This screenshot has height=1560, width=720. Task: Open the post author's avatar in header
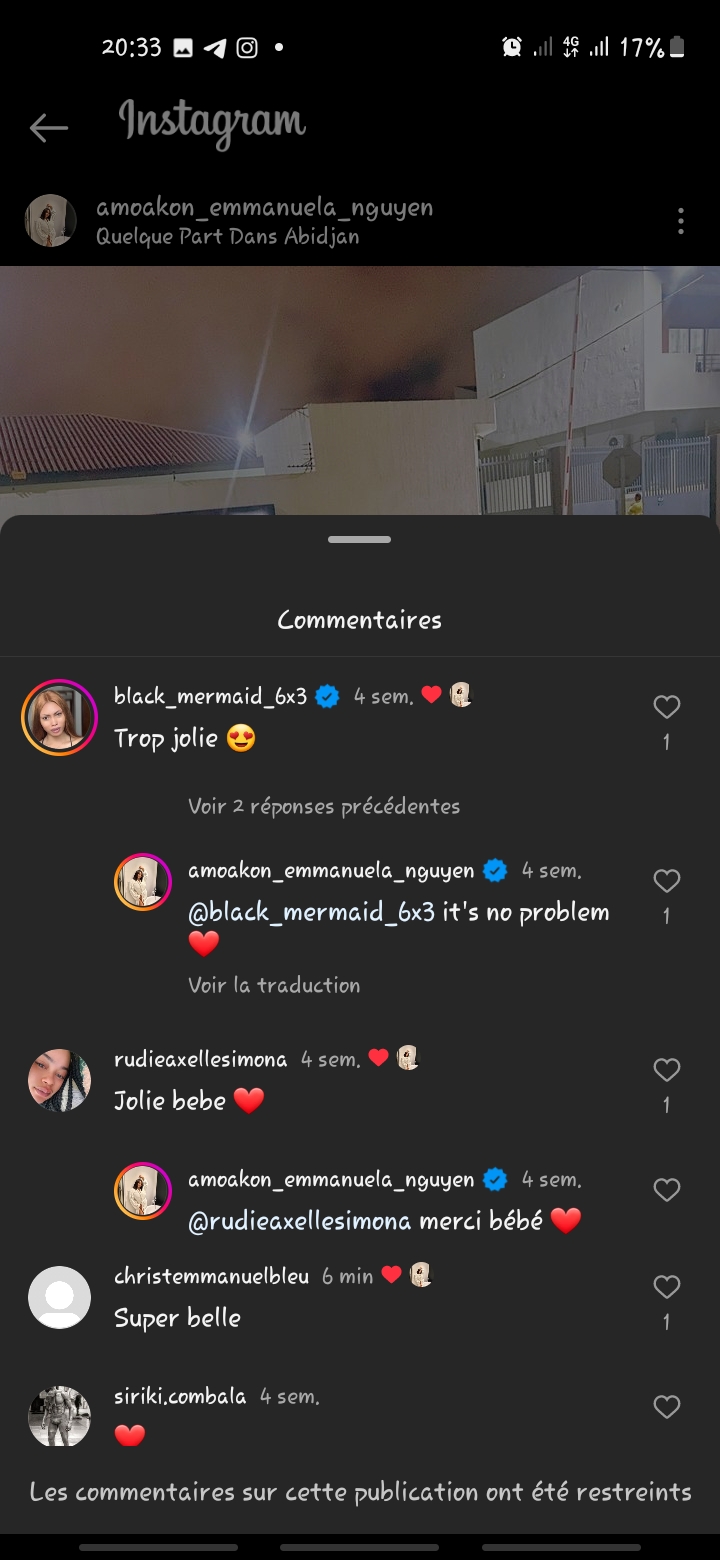(x=50, y=221)
